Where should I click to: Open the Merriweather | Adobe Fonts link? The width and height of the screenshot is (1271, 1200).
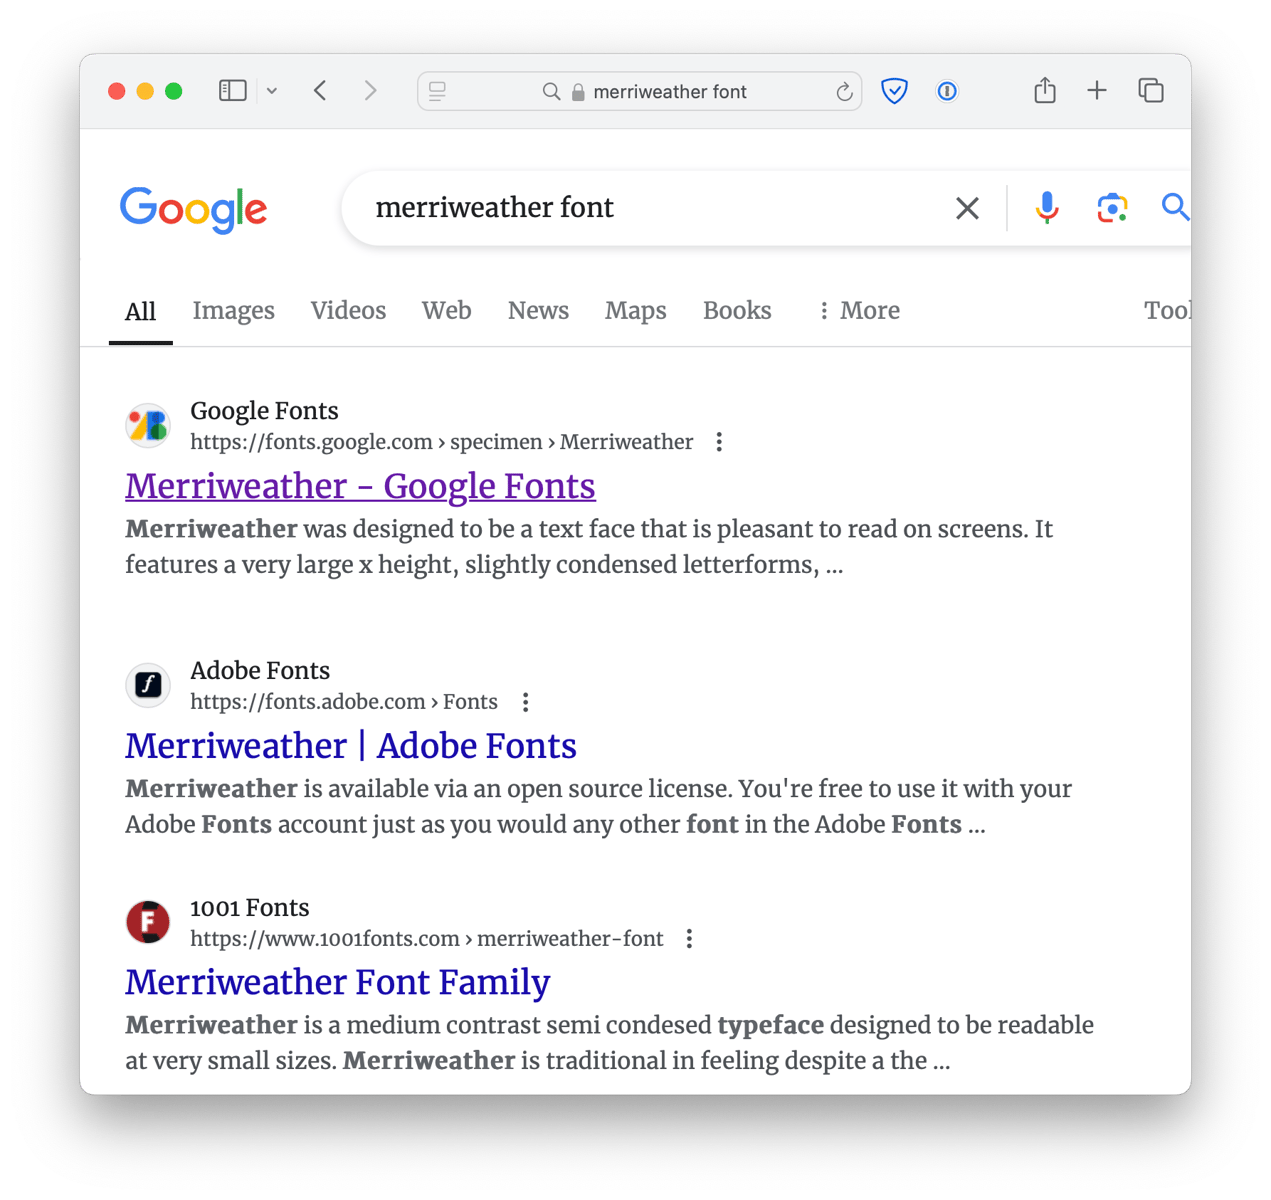[351, 746]
